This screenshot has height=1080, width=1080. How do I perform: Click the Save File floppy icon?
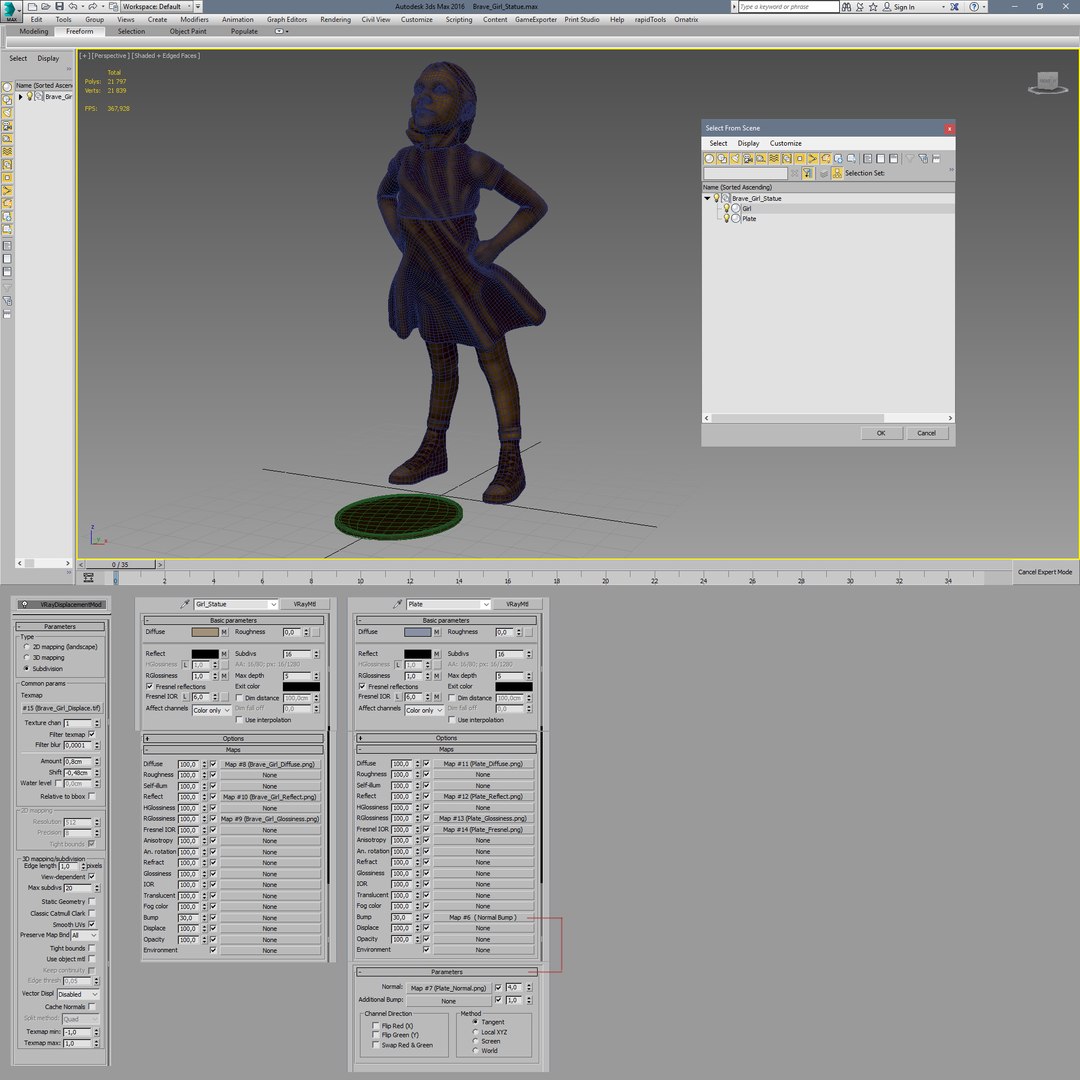pyautogui.click(x=59, y=6)
